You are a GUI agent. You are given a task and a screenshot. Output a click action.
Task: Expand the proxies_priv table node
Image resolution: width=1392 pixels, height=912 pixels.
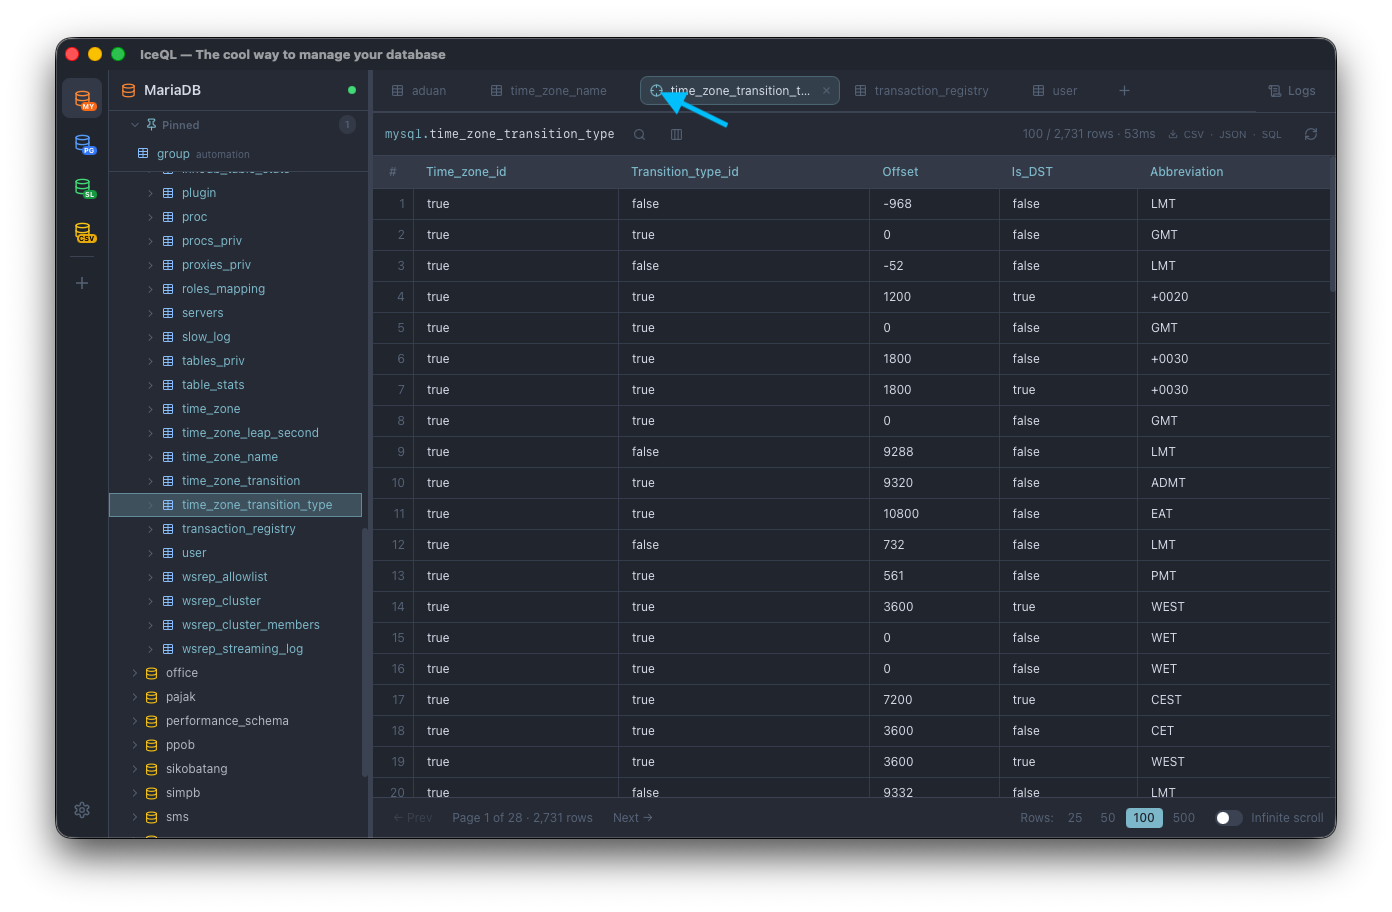coord(151,265)
